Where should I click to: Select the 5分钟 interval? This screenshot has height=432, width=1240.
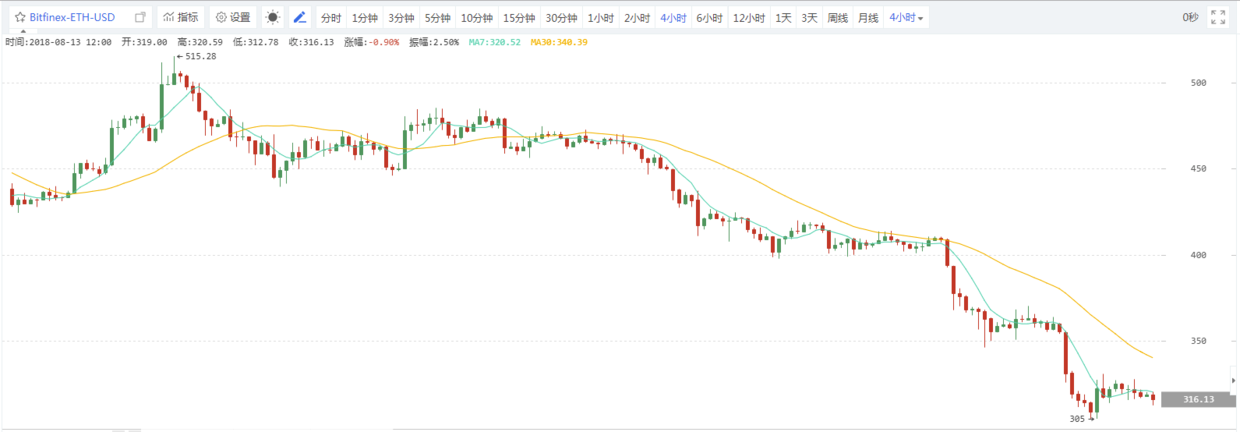click(437, 18)
